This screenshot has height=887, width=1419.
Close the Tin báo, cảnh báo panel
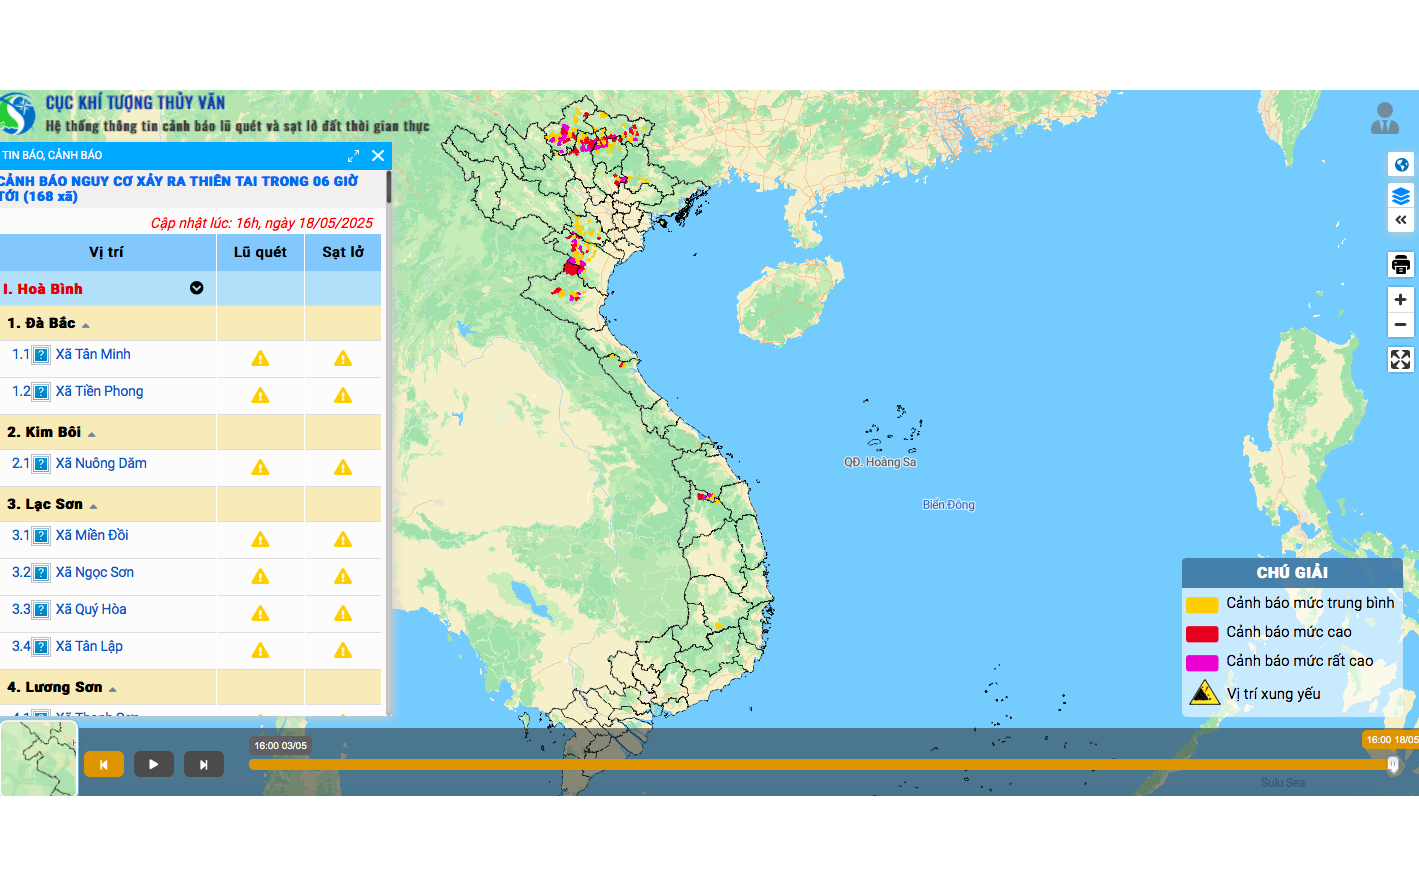pos(378,156)
